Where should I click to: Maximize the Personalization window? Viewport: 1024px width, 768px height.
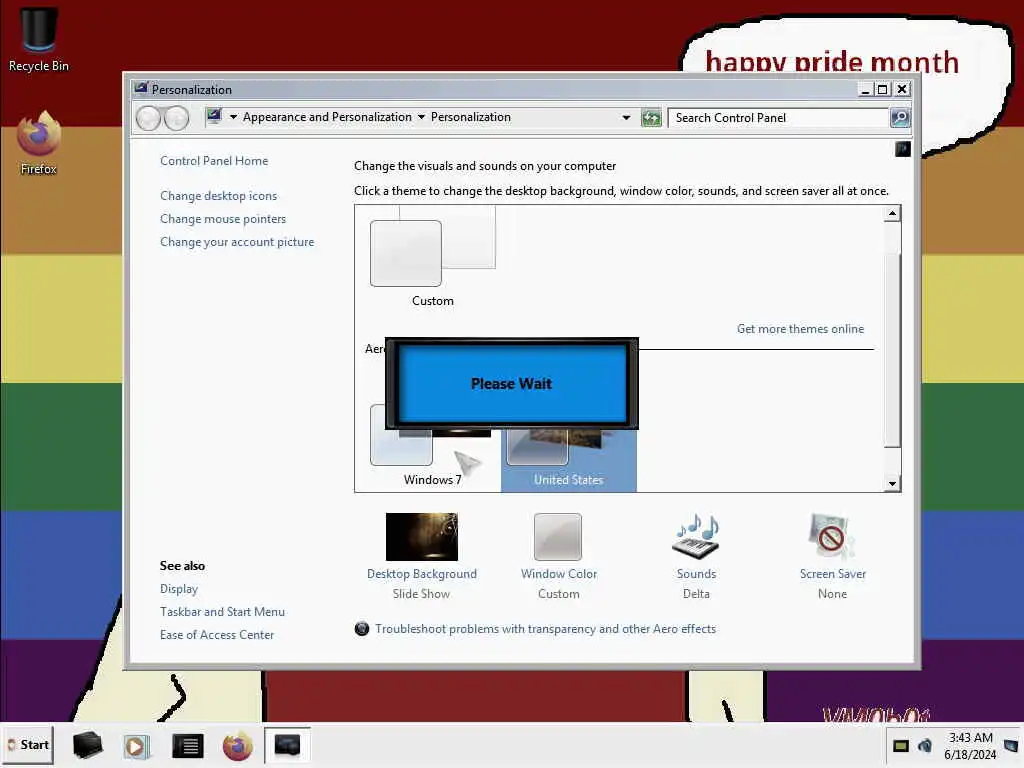pyautogui.click(x=882, y=89)
